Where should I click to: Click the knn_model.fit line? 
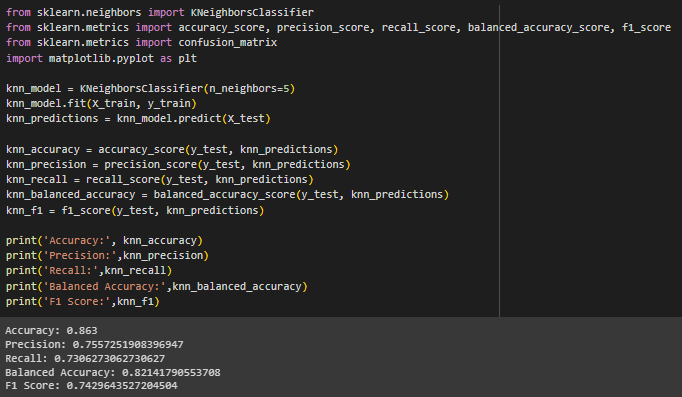click(x=101, y=103)
